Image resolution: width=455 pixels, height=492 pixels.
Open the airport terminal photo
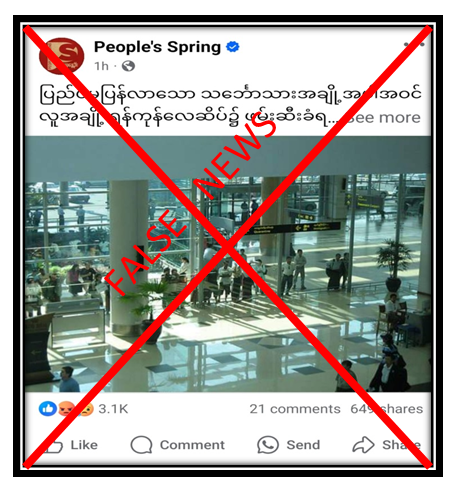228,264
